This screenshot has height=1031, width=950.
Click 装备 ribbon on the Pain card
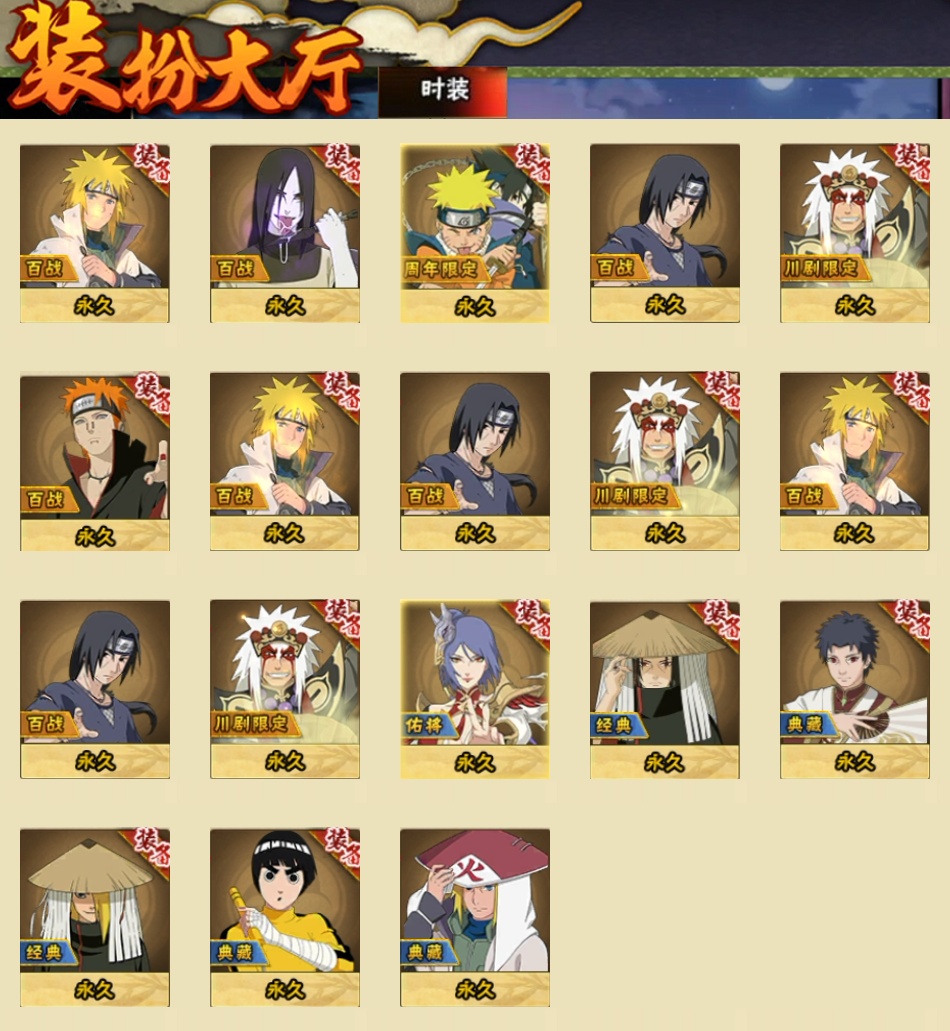point(151,393)
